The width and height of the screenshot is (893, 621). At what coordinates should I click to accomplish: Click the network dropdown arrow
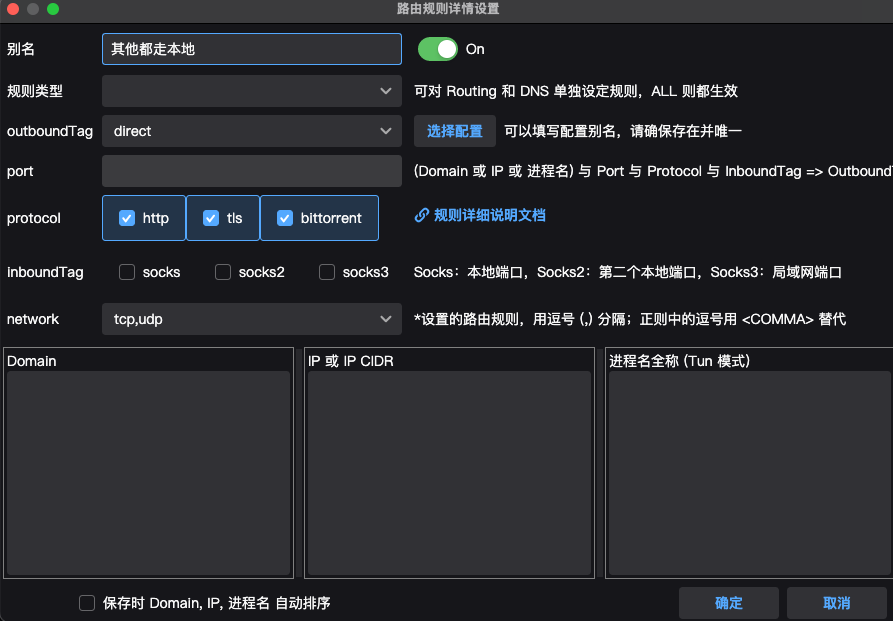point(385,318)
